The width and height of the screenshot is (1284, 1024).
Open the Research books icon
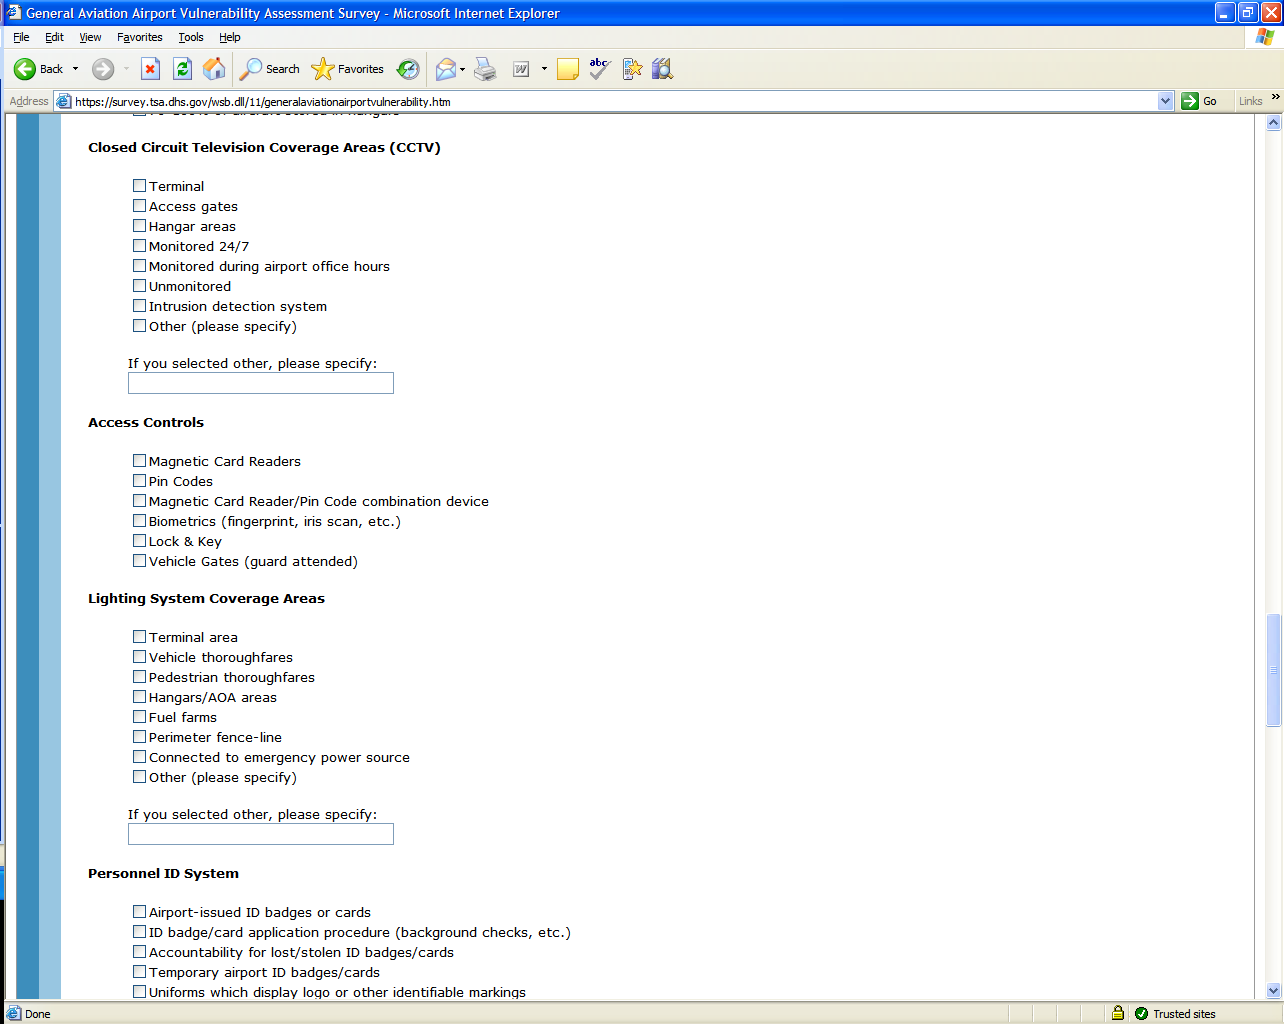pyautogui.click(x=662, y=69)
